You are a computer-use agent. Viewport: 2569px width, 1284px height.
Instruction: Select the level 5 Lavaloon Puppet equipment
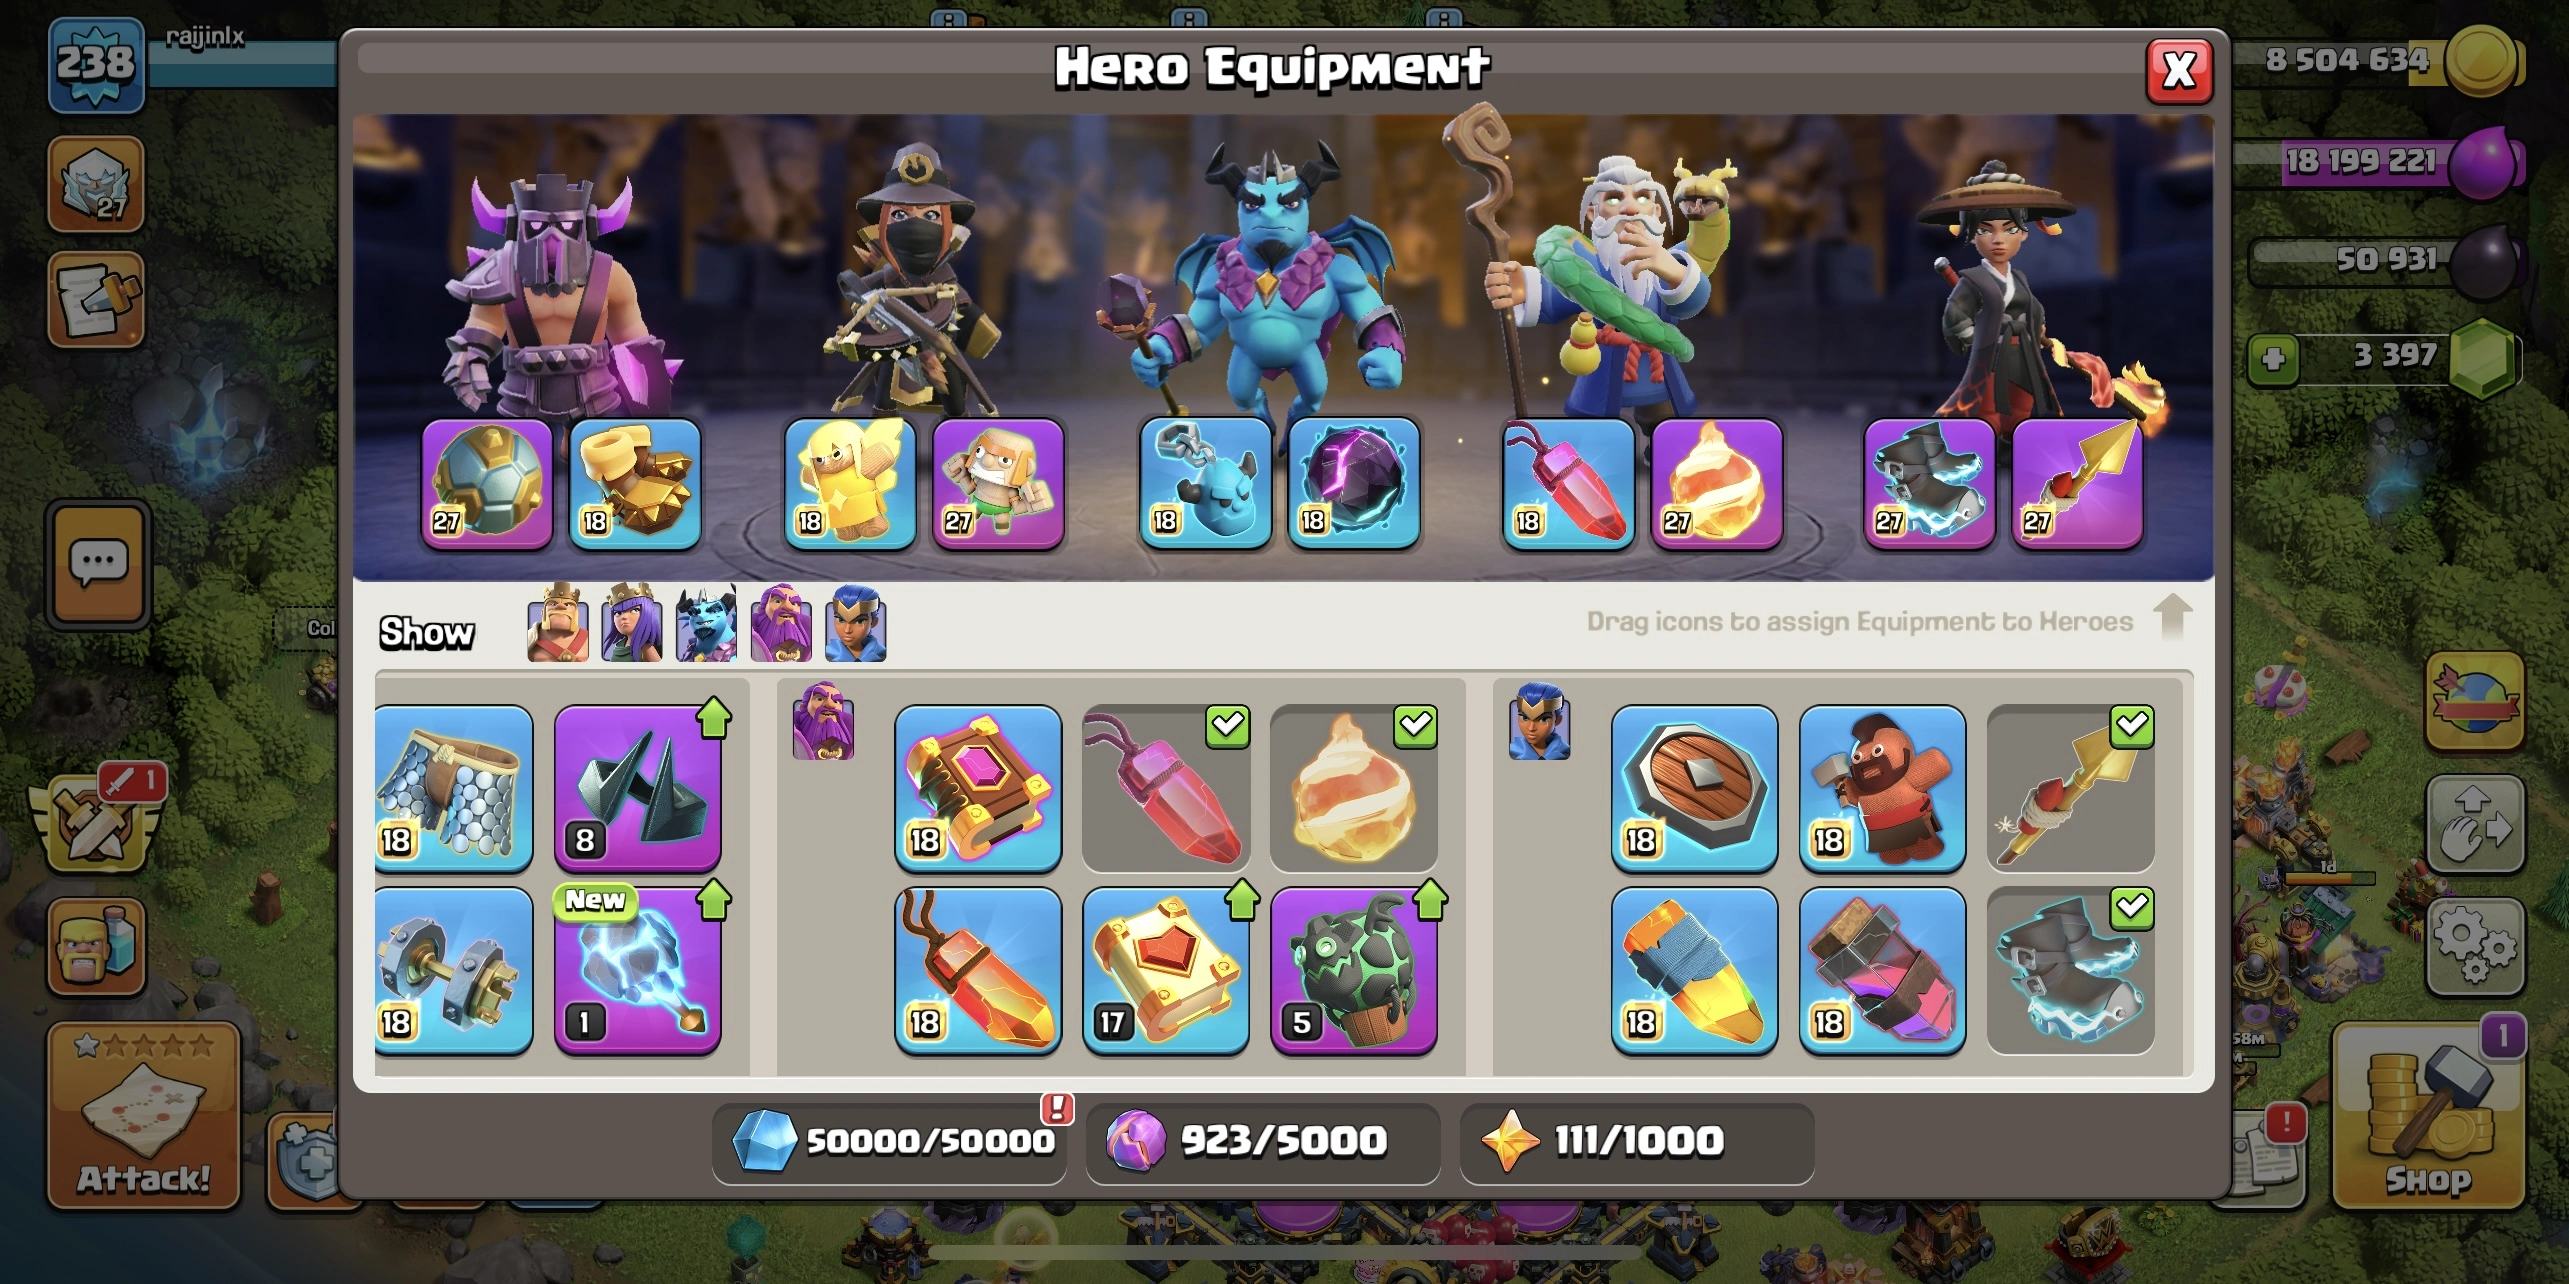(x=1353, y=970)
